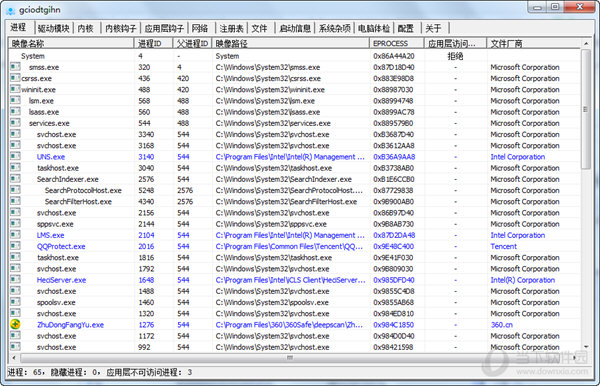Click the Tencent vendor cell
The image size is (600, 386).
(x=503, y=246)
